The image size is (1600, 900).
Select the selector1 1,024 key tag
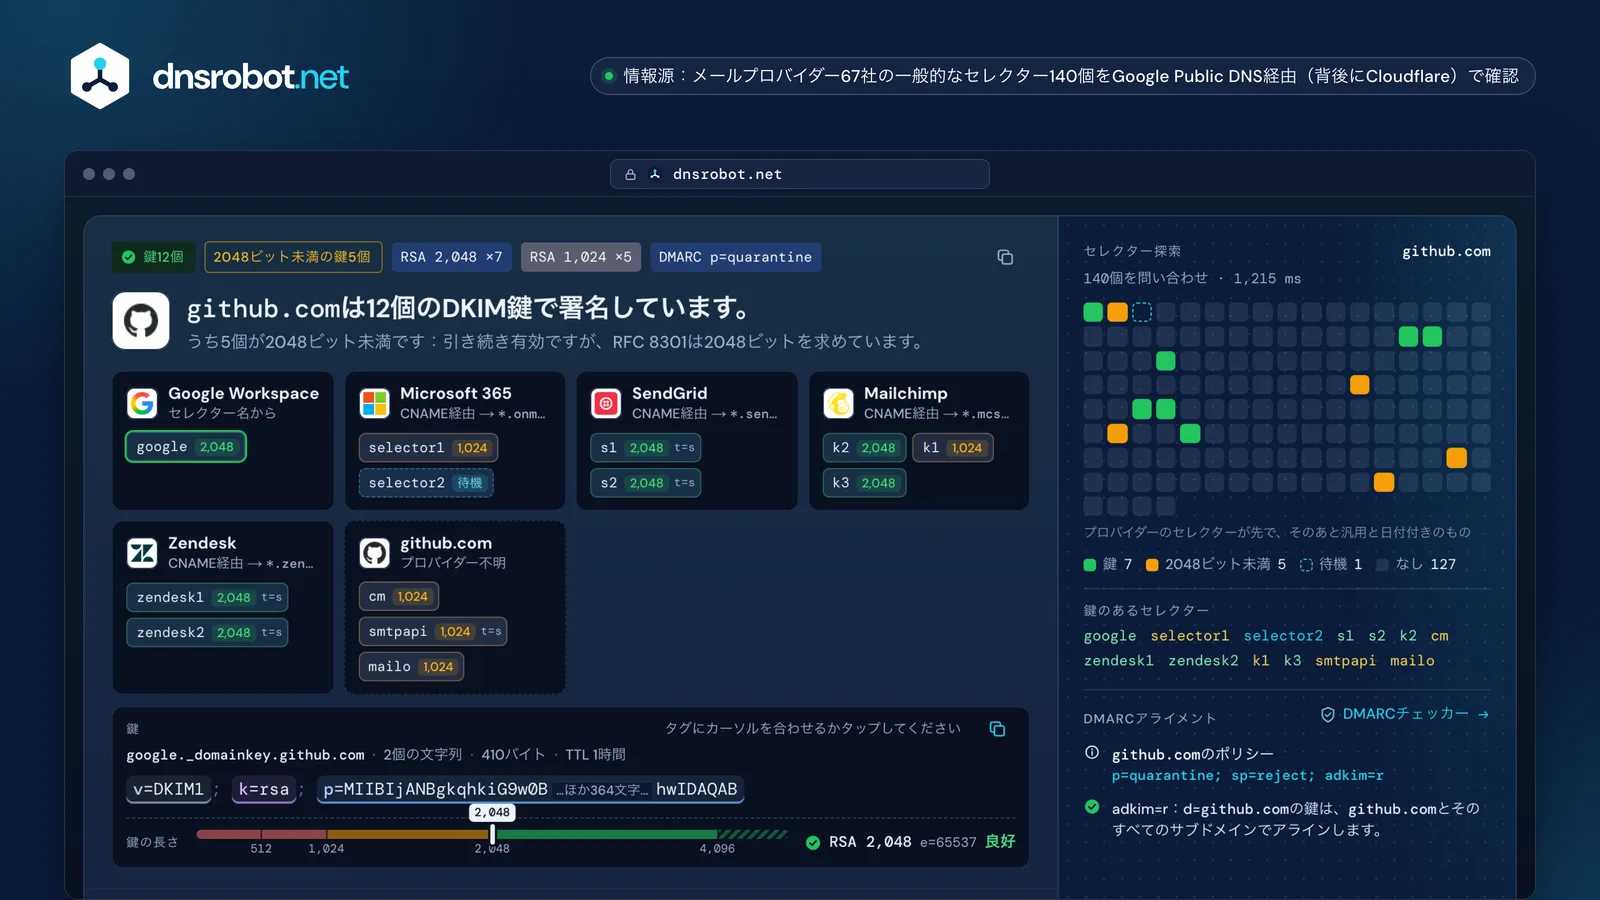[x=428, y=447]
